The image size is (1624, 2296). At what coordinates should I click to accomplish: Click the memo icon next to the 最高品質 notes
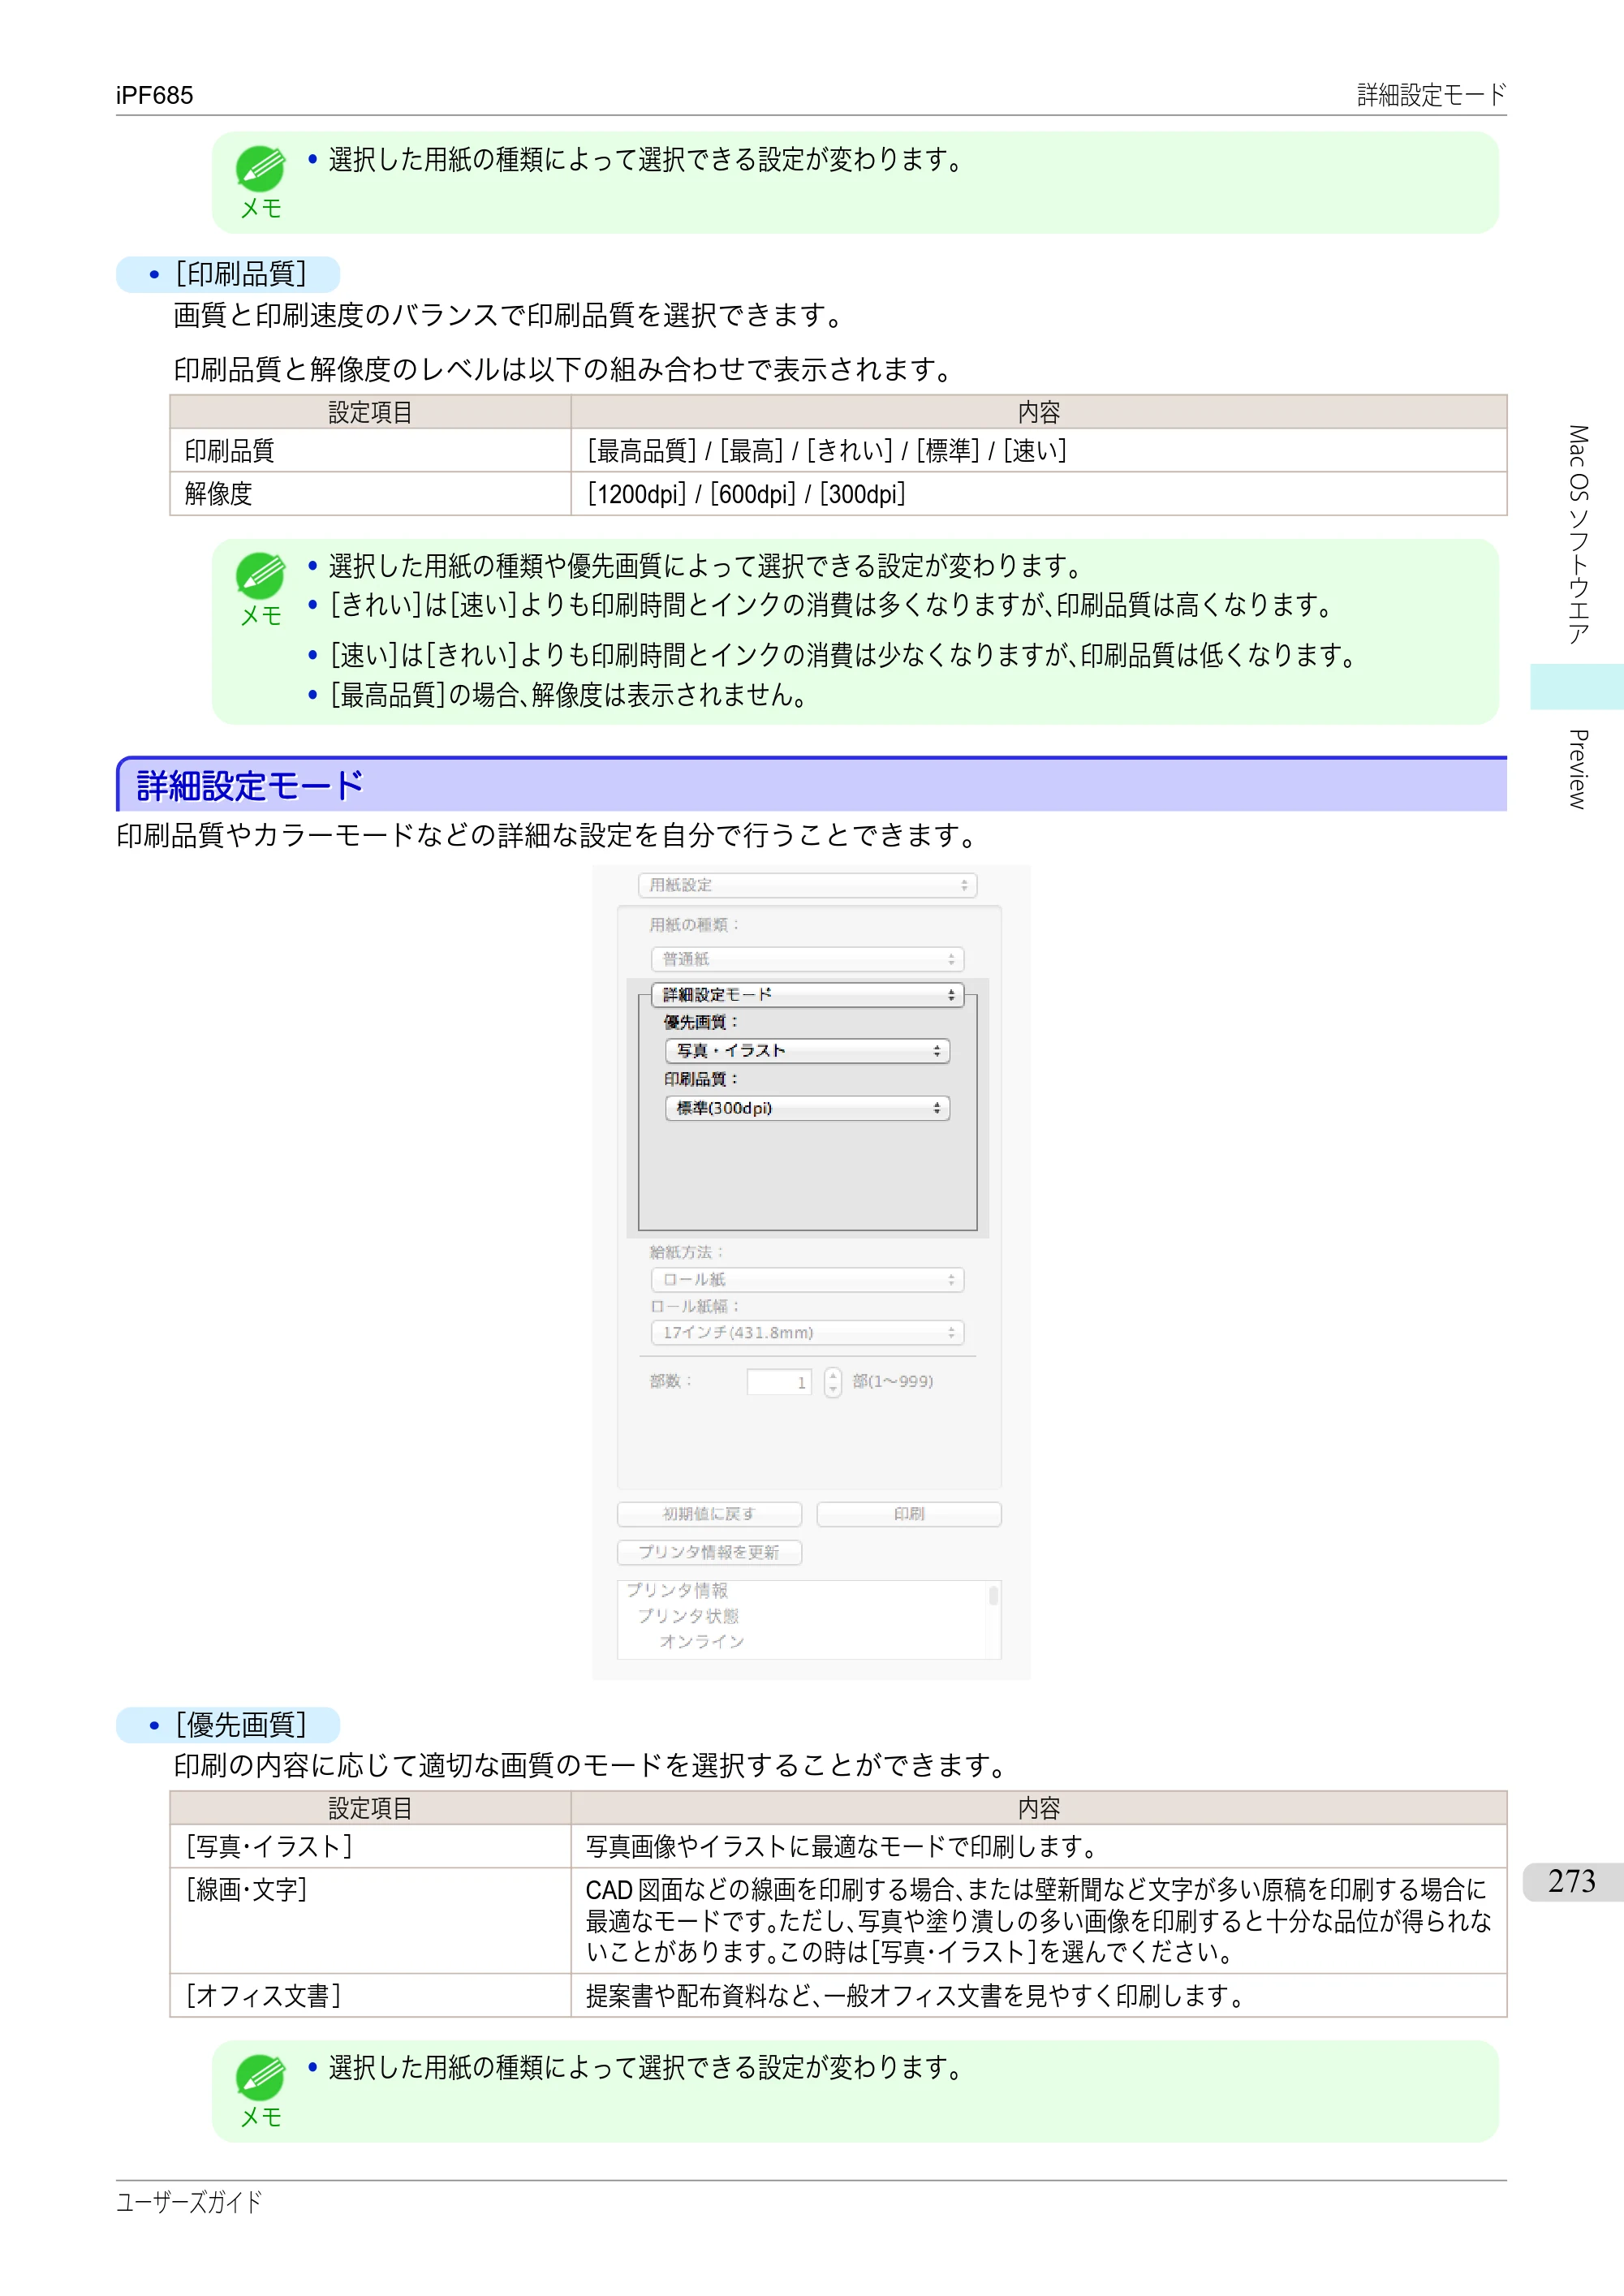tap(260, 575)
